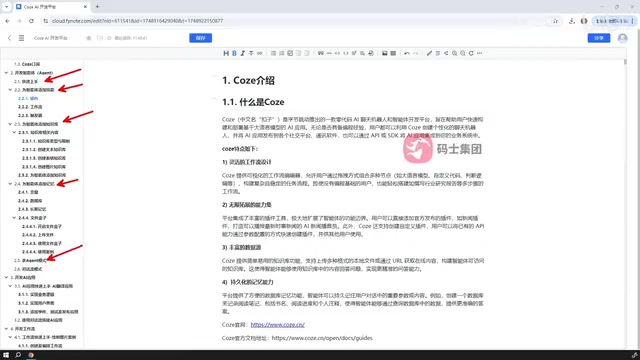Viewport: 640px width, 360px height.
Task: Insert a table into the note
Action: tap(393, 53)
